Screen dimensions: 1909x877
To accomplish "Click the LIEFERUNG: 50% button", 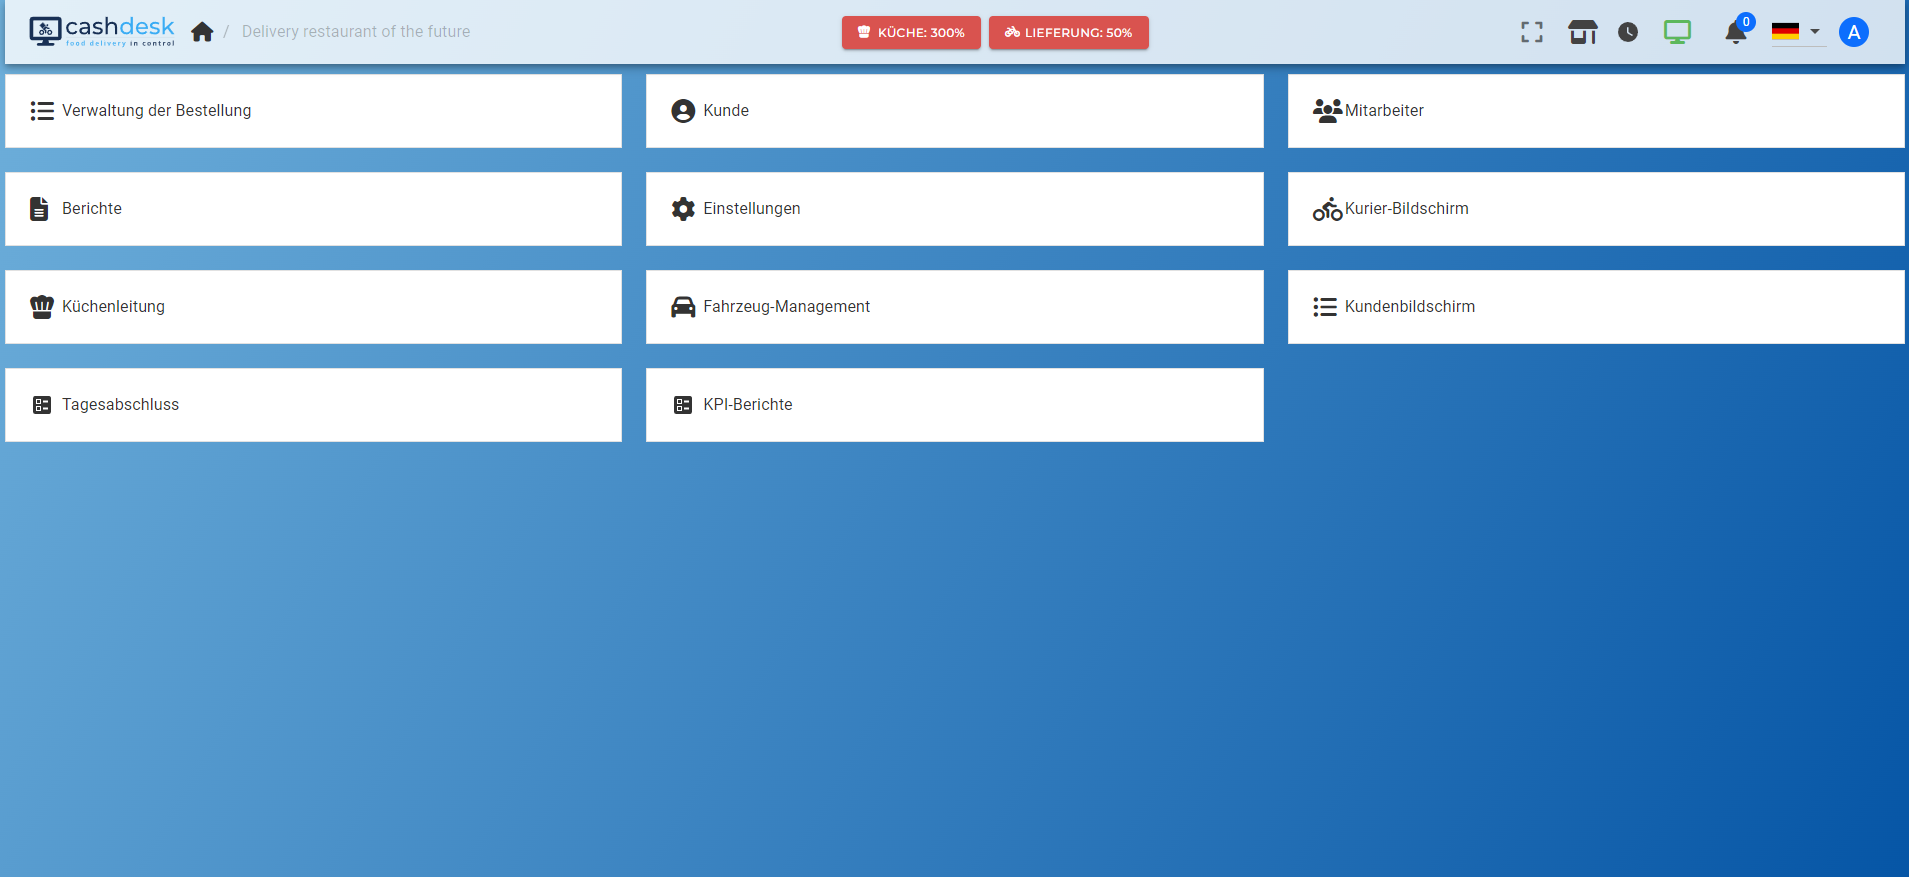I will coord(1068,32).
